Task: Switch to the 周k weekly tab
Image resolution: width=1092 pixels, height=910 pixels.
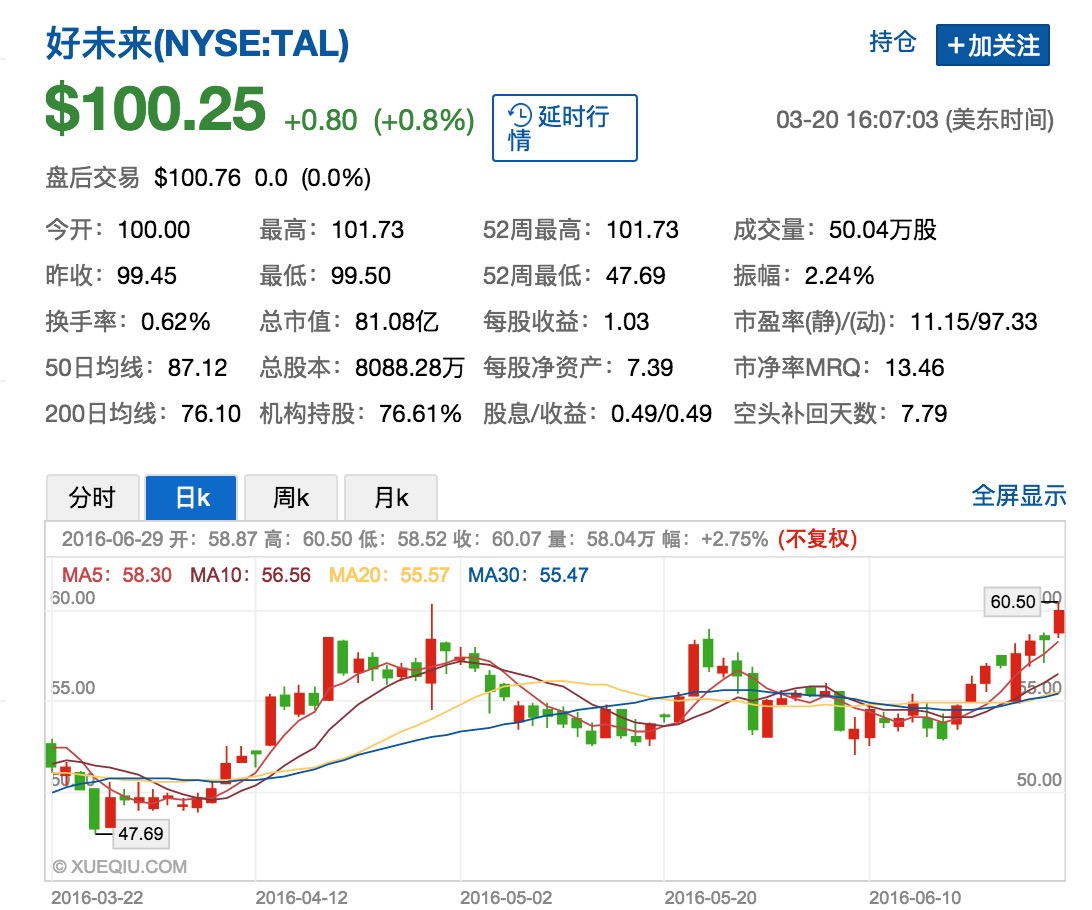Action: click(291, 497)
